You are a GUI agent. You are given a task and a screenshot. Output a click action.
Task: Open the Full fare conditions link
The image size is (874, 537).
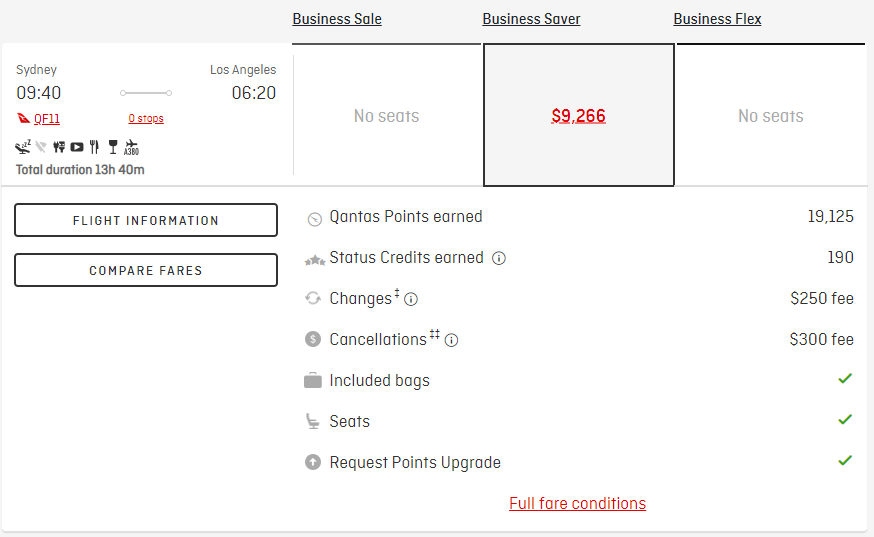click(577, 504)
